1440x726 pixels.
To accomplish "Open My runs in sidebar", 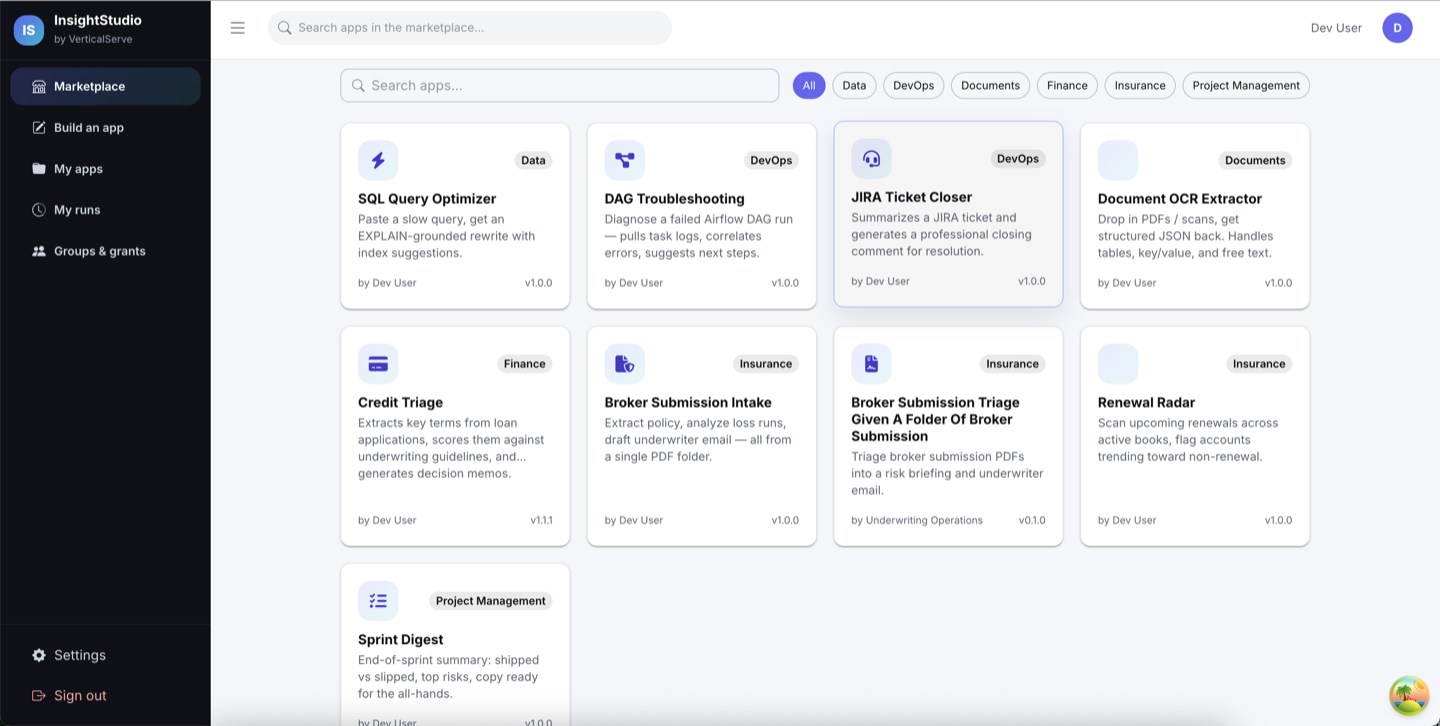I will click(105, 210).
